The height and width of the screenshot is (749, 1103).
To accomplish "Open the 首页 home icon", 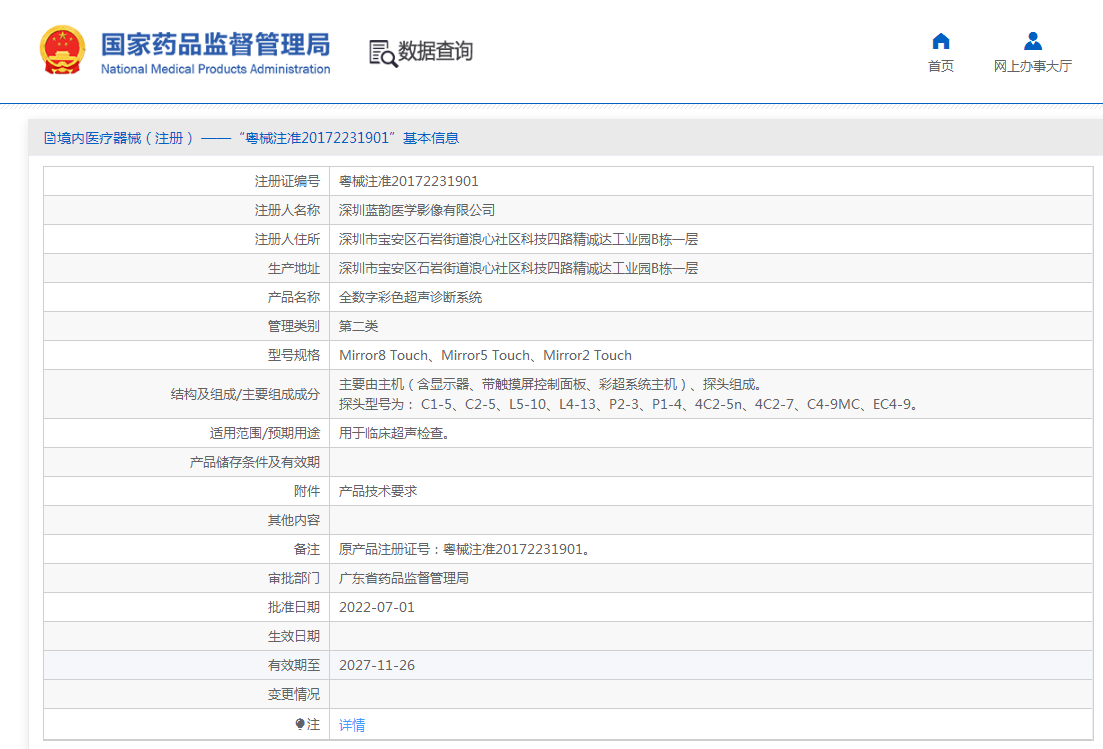I will (x=941, y=41).
